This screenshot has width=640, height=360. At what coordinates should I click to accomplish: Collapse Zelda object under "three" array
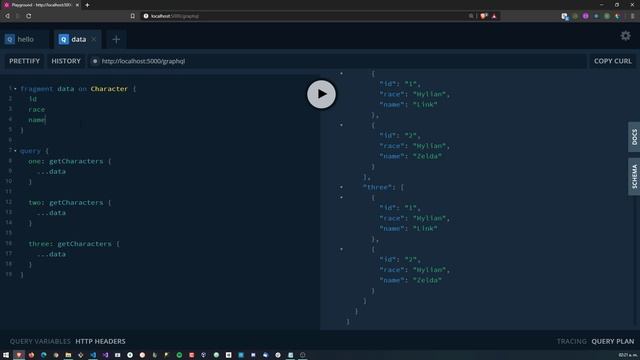pos(341,249)
